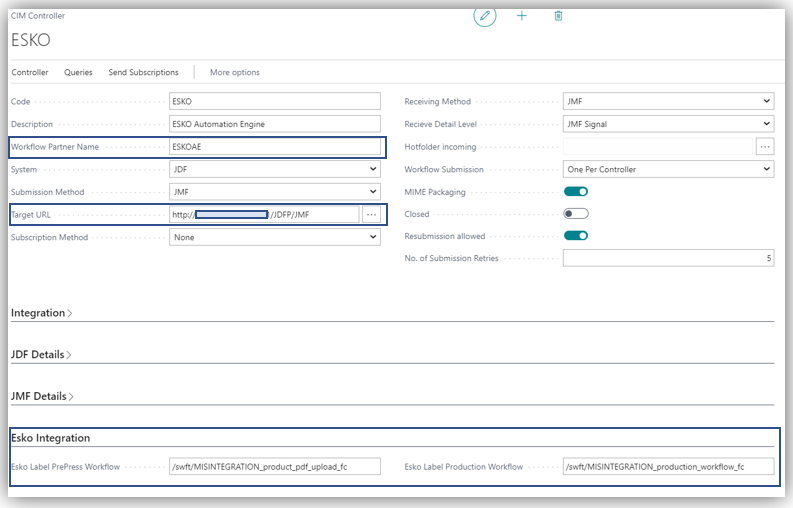Open Target URL ellipsis lookup button

click(x=371, y=214)
